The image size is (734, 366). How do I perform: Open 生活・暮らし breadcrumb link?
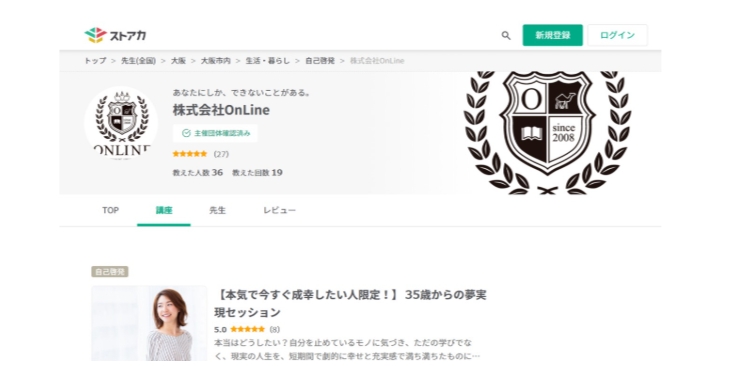pyautogui.click(x=268, y=61)
